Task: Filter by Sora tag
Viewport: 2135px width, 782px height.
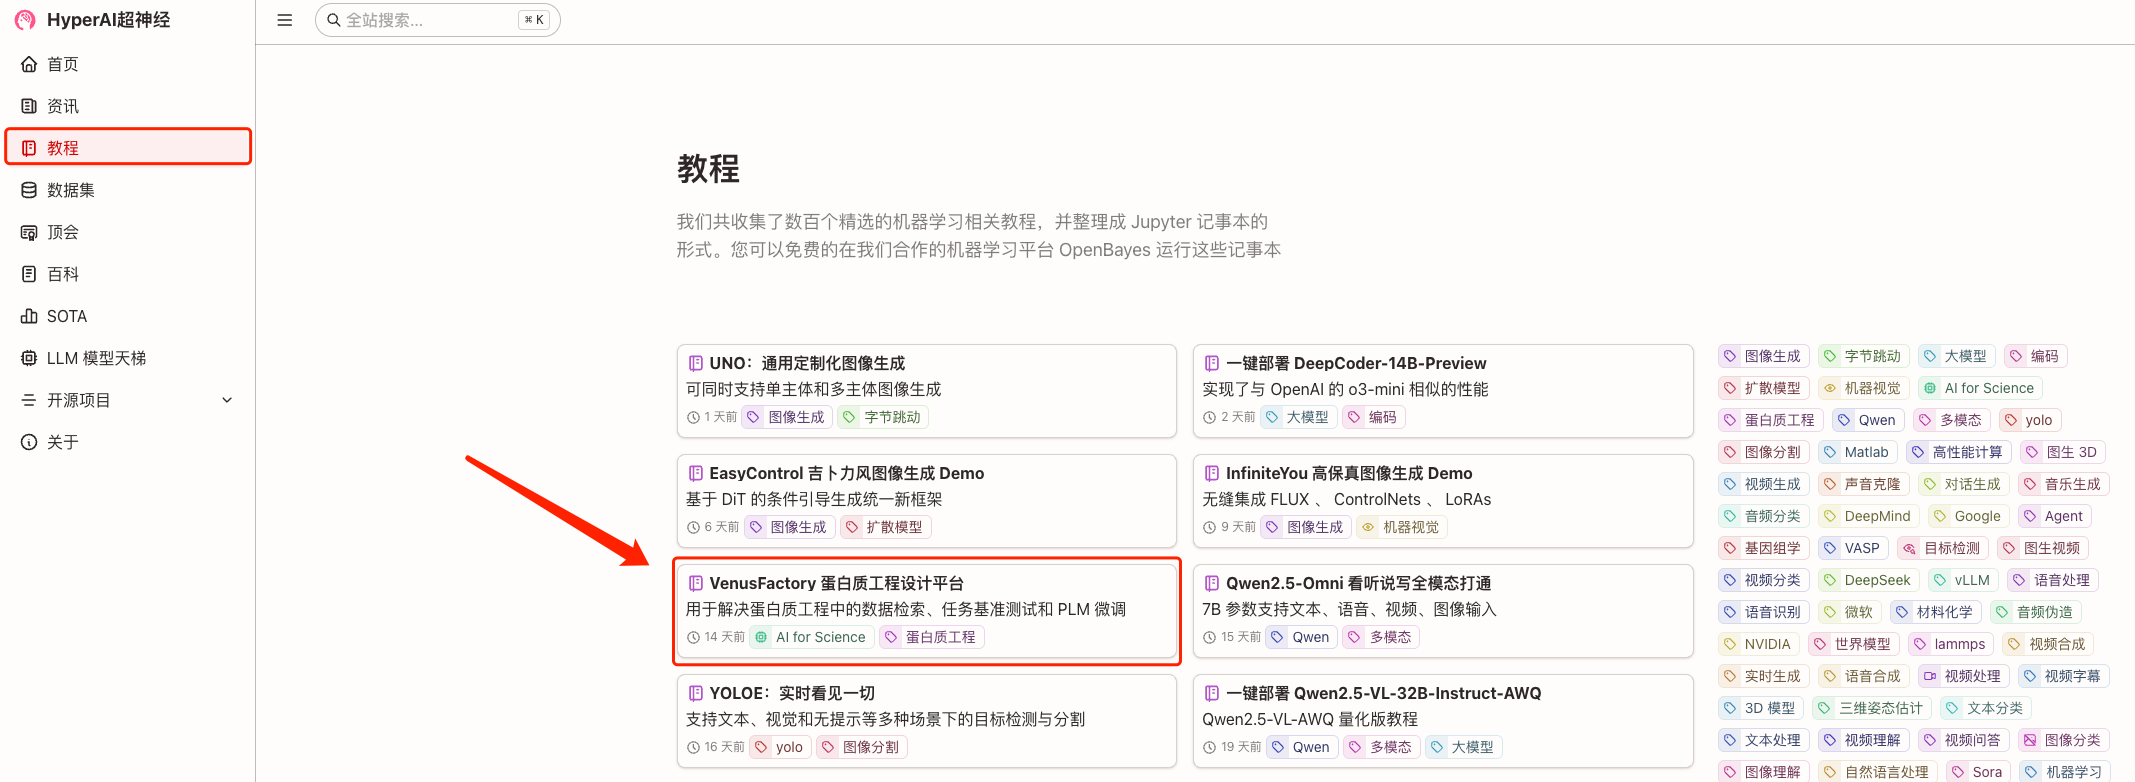Action: tap(1978, 772)
